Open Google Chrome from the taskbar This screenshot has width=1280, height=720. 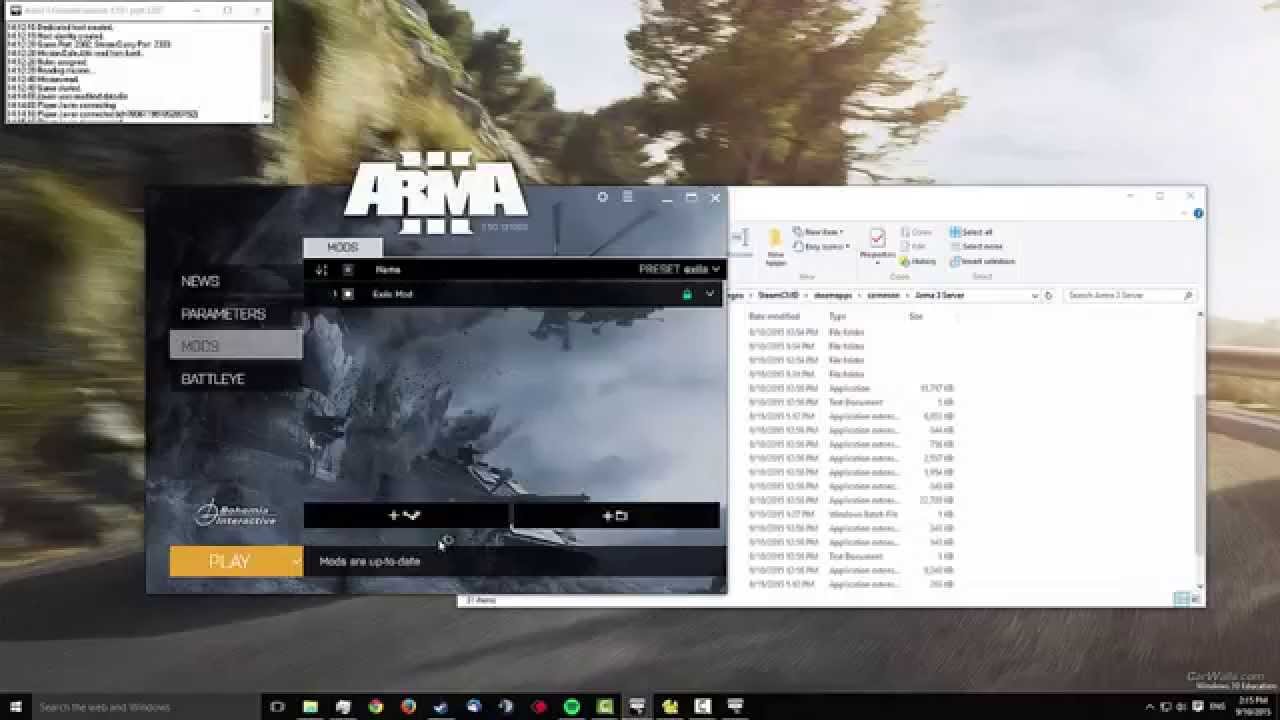(x=375, y=707)
